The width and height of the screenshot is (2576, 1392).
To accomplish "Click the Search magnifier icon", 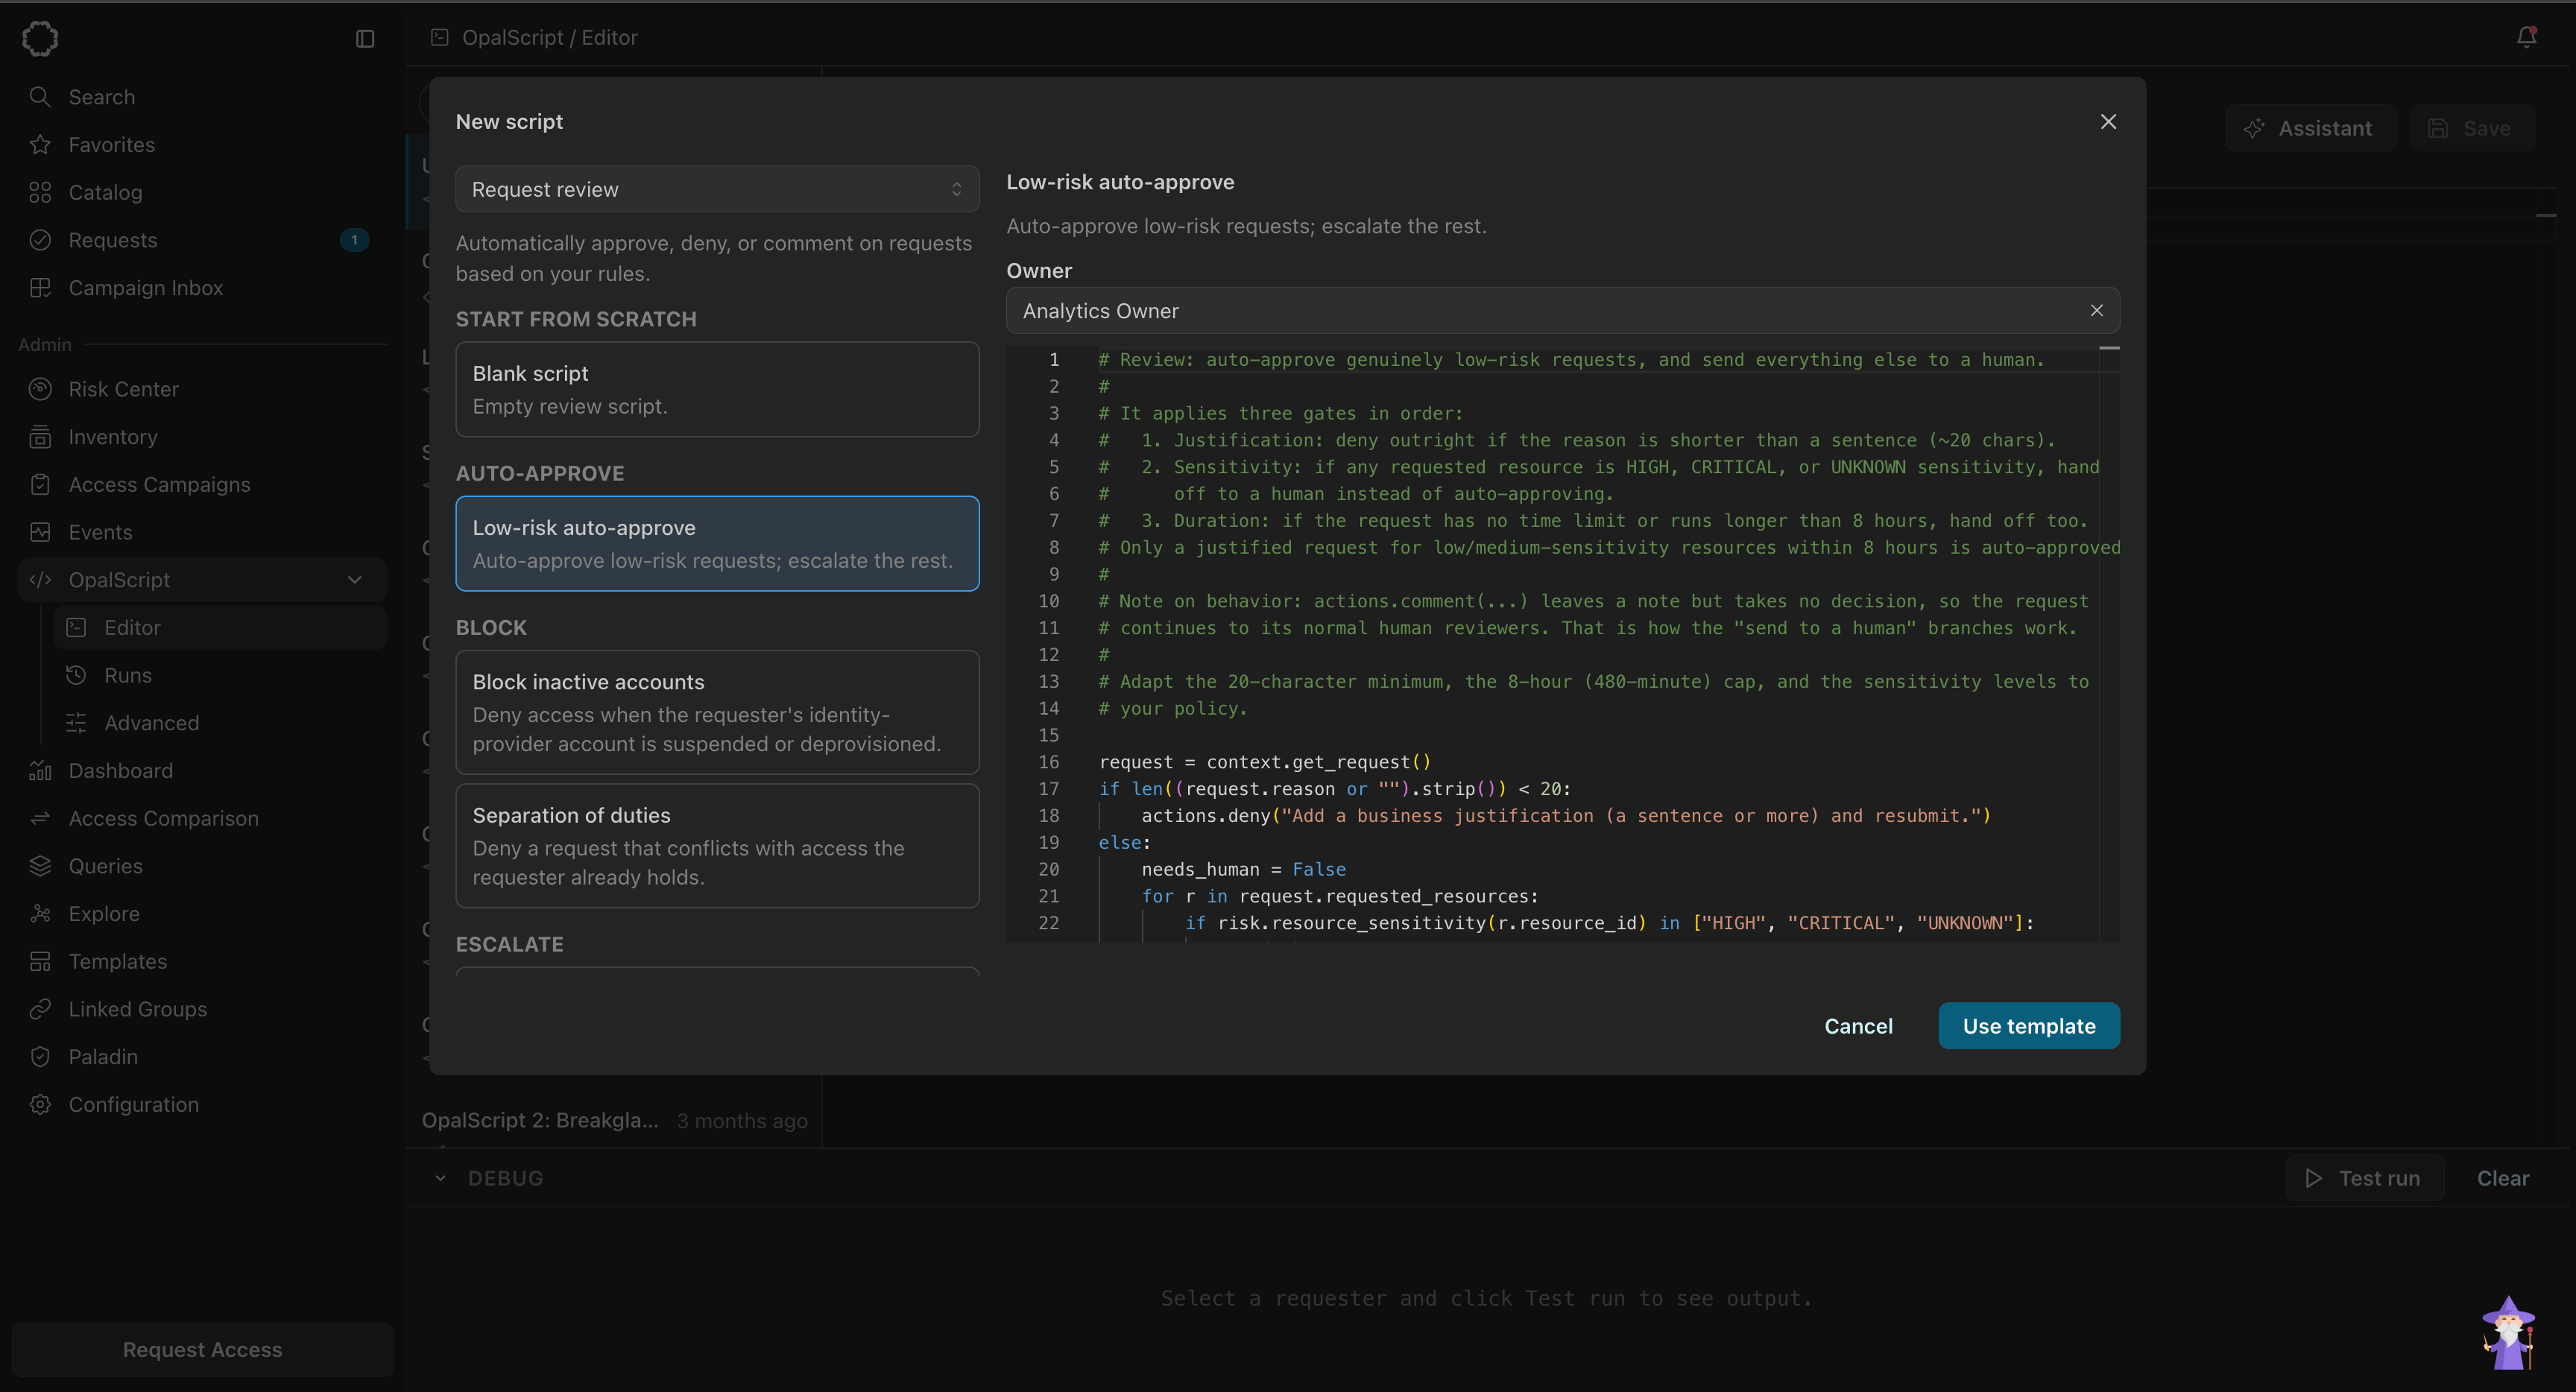I will point(40,97).
